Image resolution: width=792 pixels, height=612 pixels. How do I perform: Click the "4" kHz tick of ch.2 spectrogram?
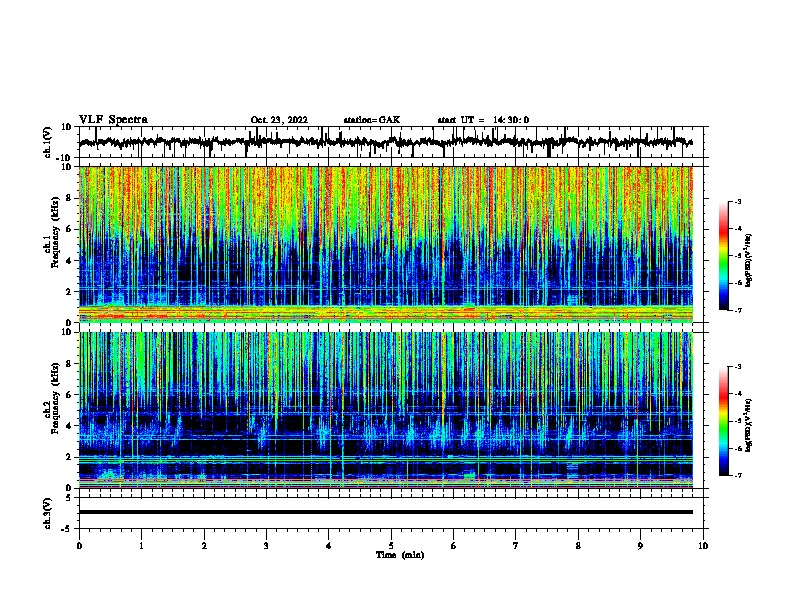click(69, 426)
